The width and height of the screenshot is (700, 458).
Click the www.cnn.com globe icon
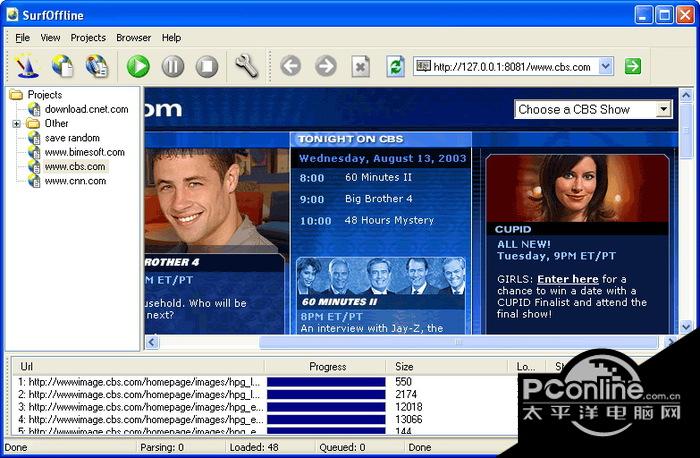pyautogui.click(x=34, y=181)
